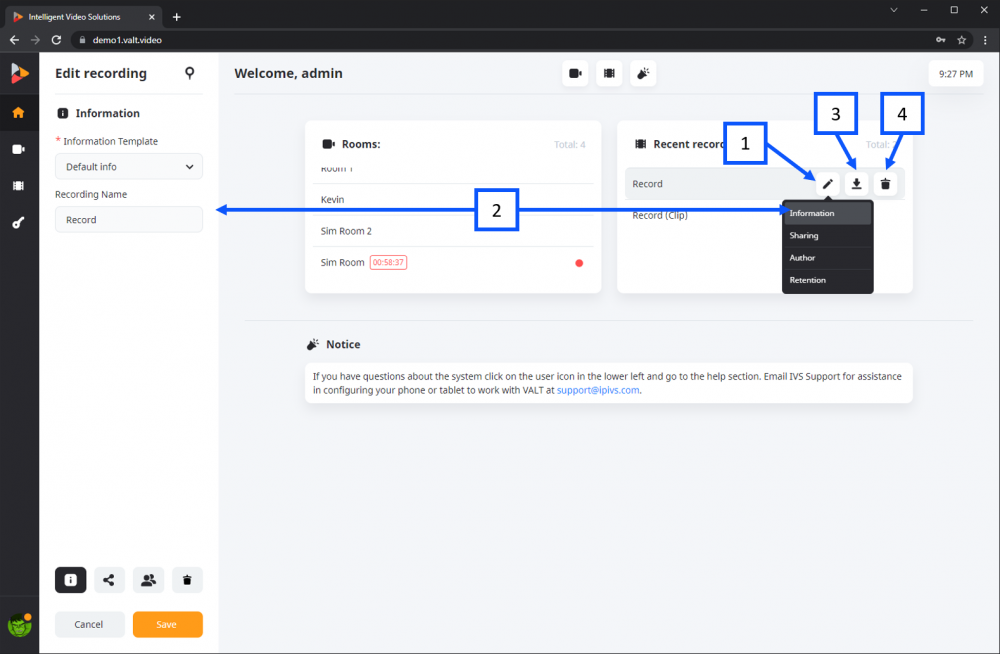This screenshot has height=654, width=1000.
Task: Choose Sharing from the edit menu
Action: pos(827,235)
